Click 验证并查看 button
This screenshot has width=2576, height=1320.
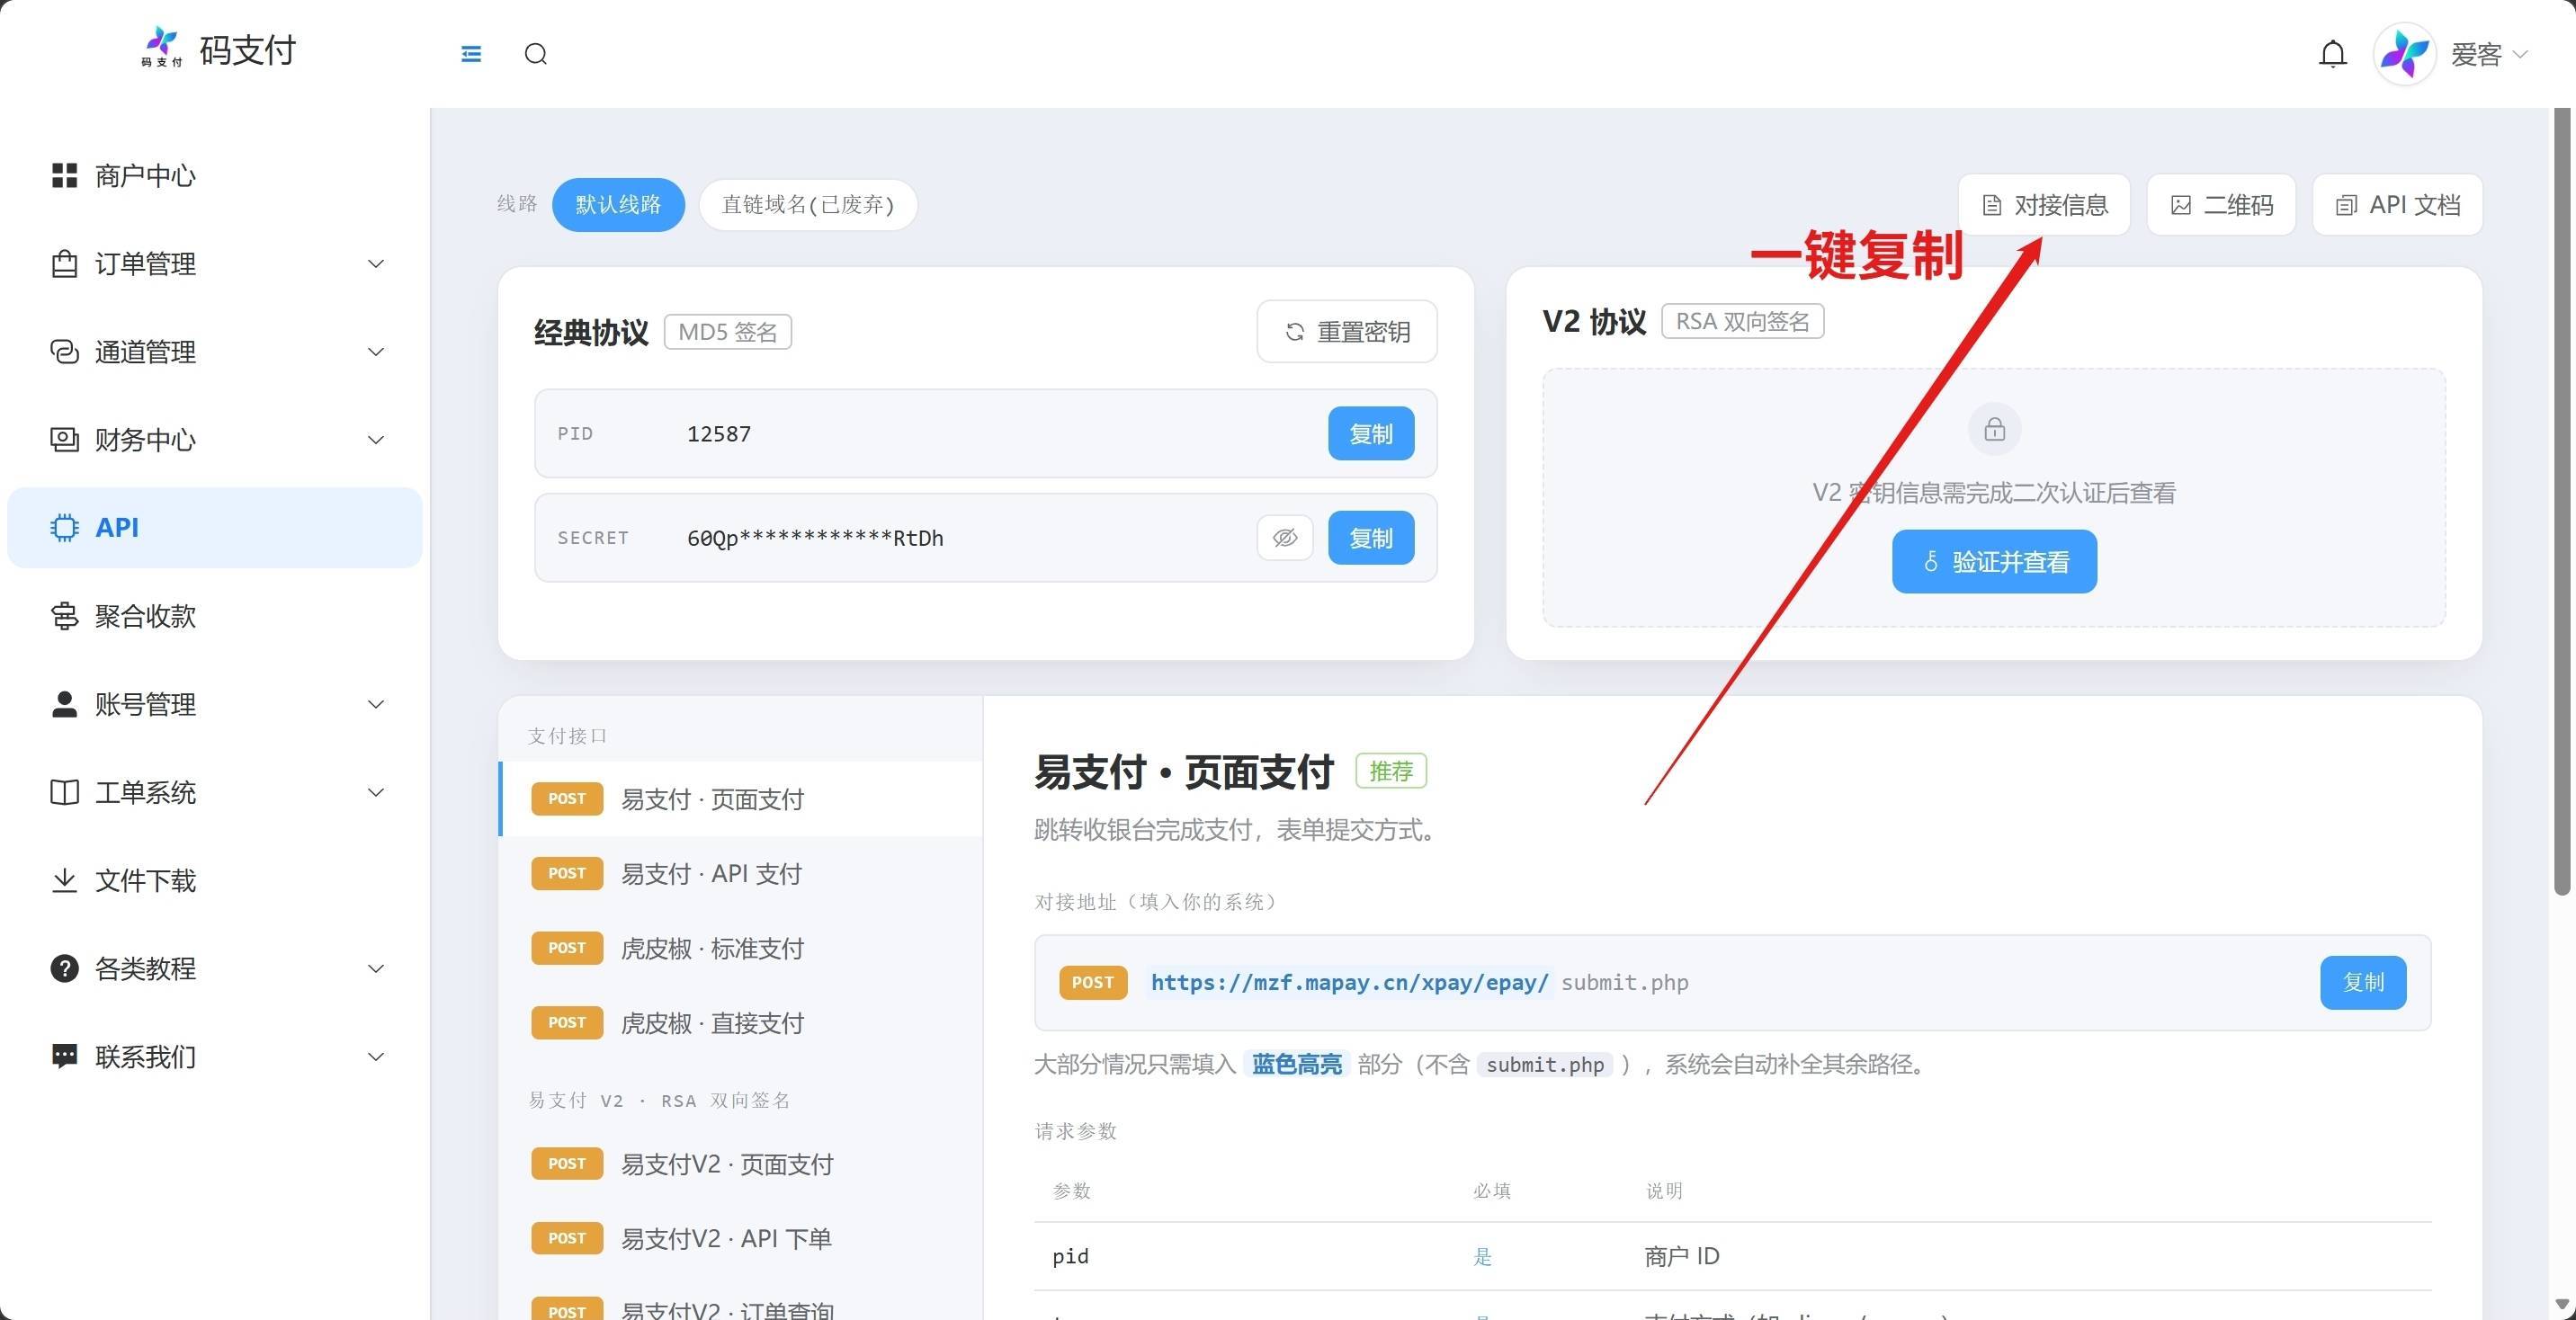(1994, 561)
